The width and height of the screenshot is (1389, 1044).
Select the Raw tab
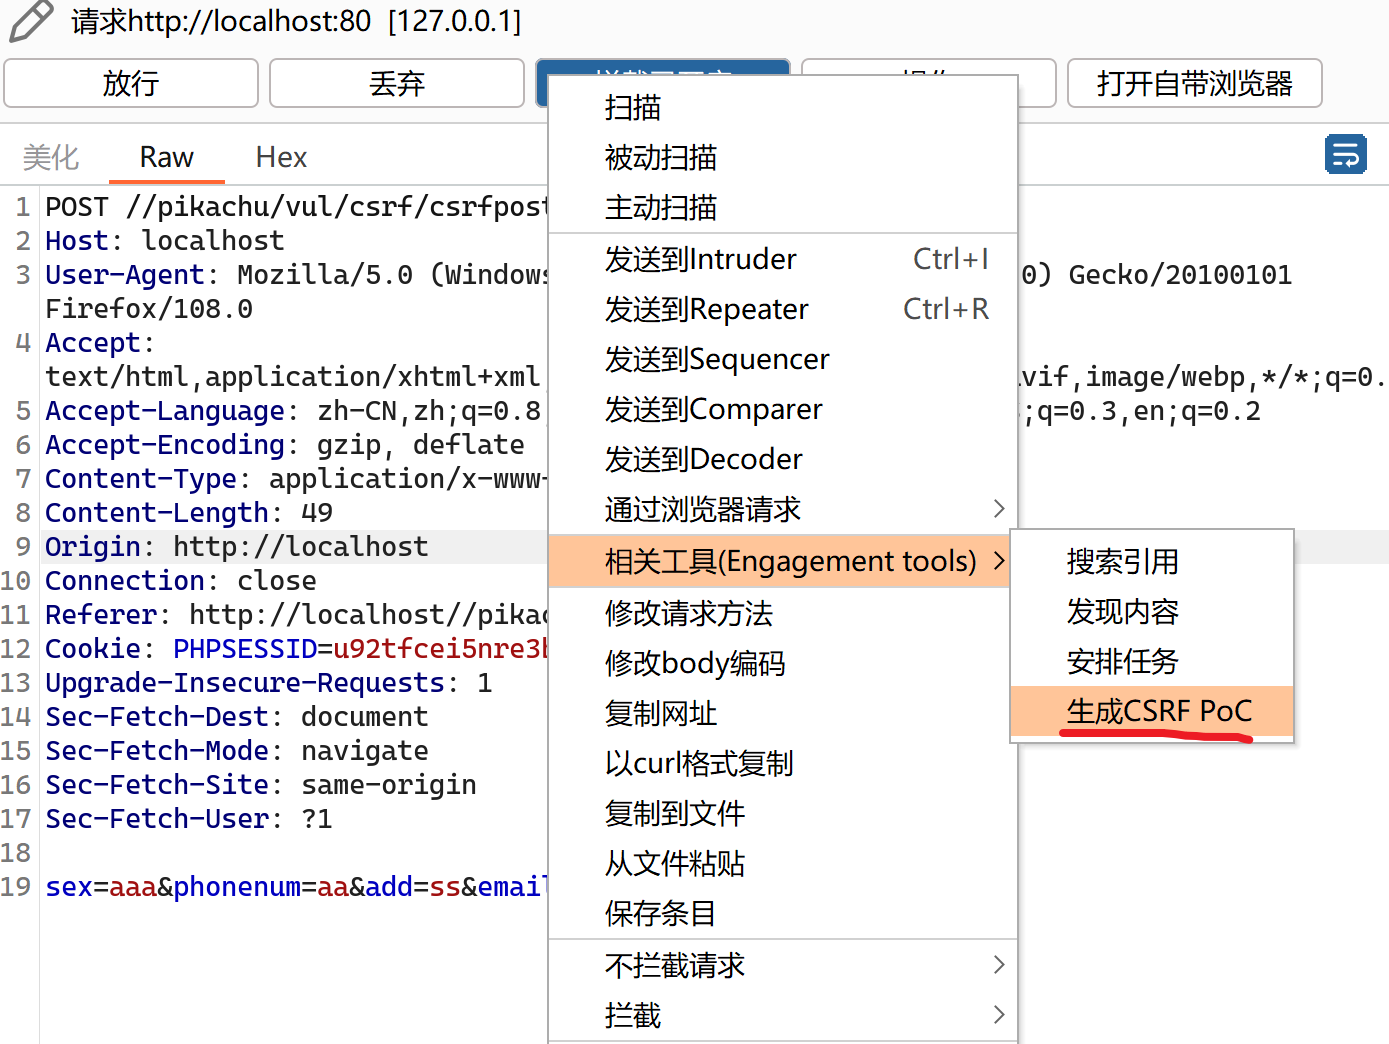point(166,157)
